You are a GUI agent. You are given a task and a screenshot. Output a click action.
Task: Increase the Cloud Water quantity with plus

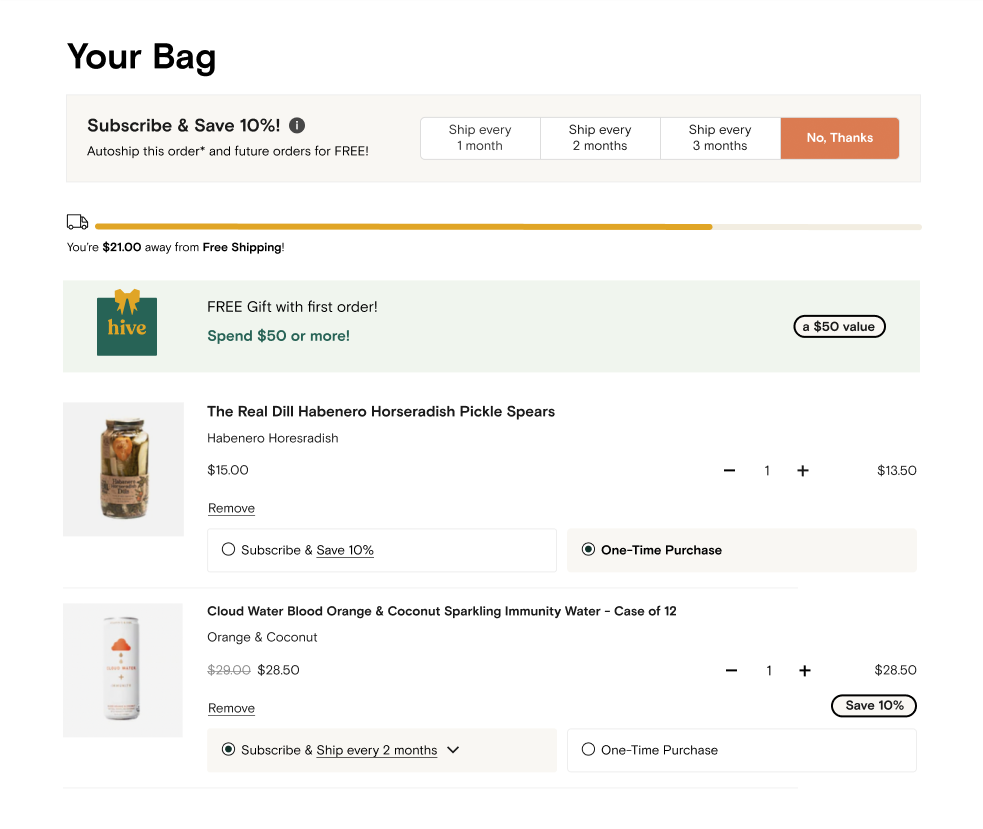[804, 670]
